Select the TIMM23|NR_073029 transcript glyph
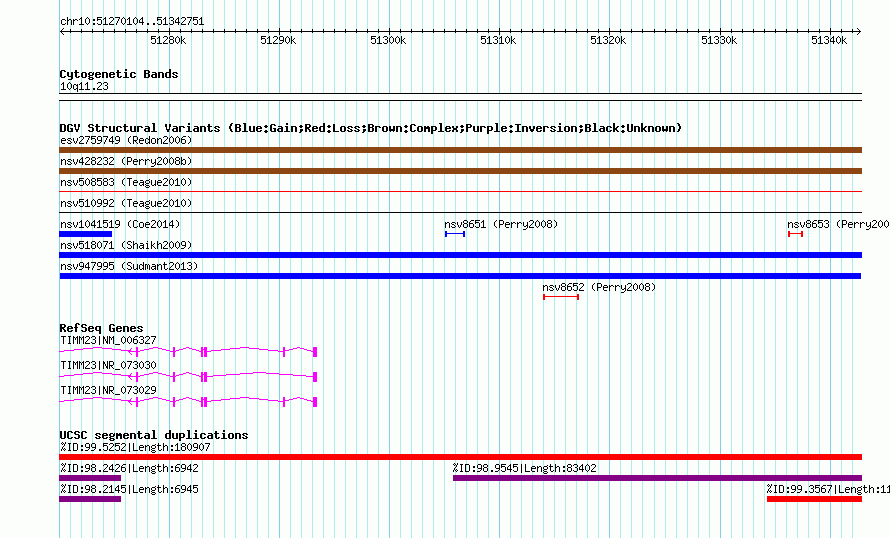Image resolution: width=890 pixels, height=538 pixels. [188, 402]
